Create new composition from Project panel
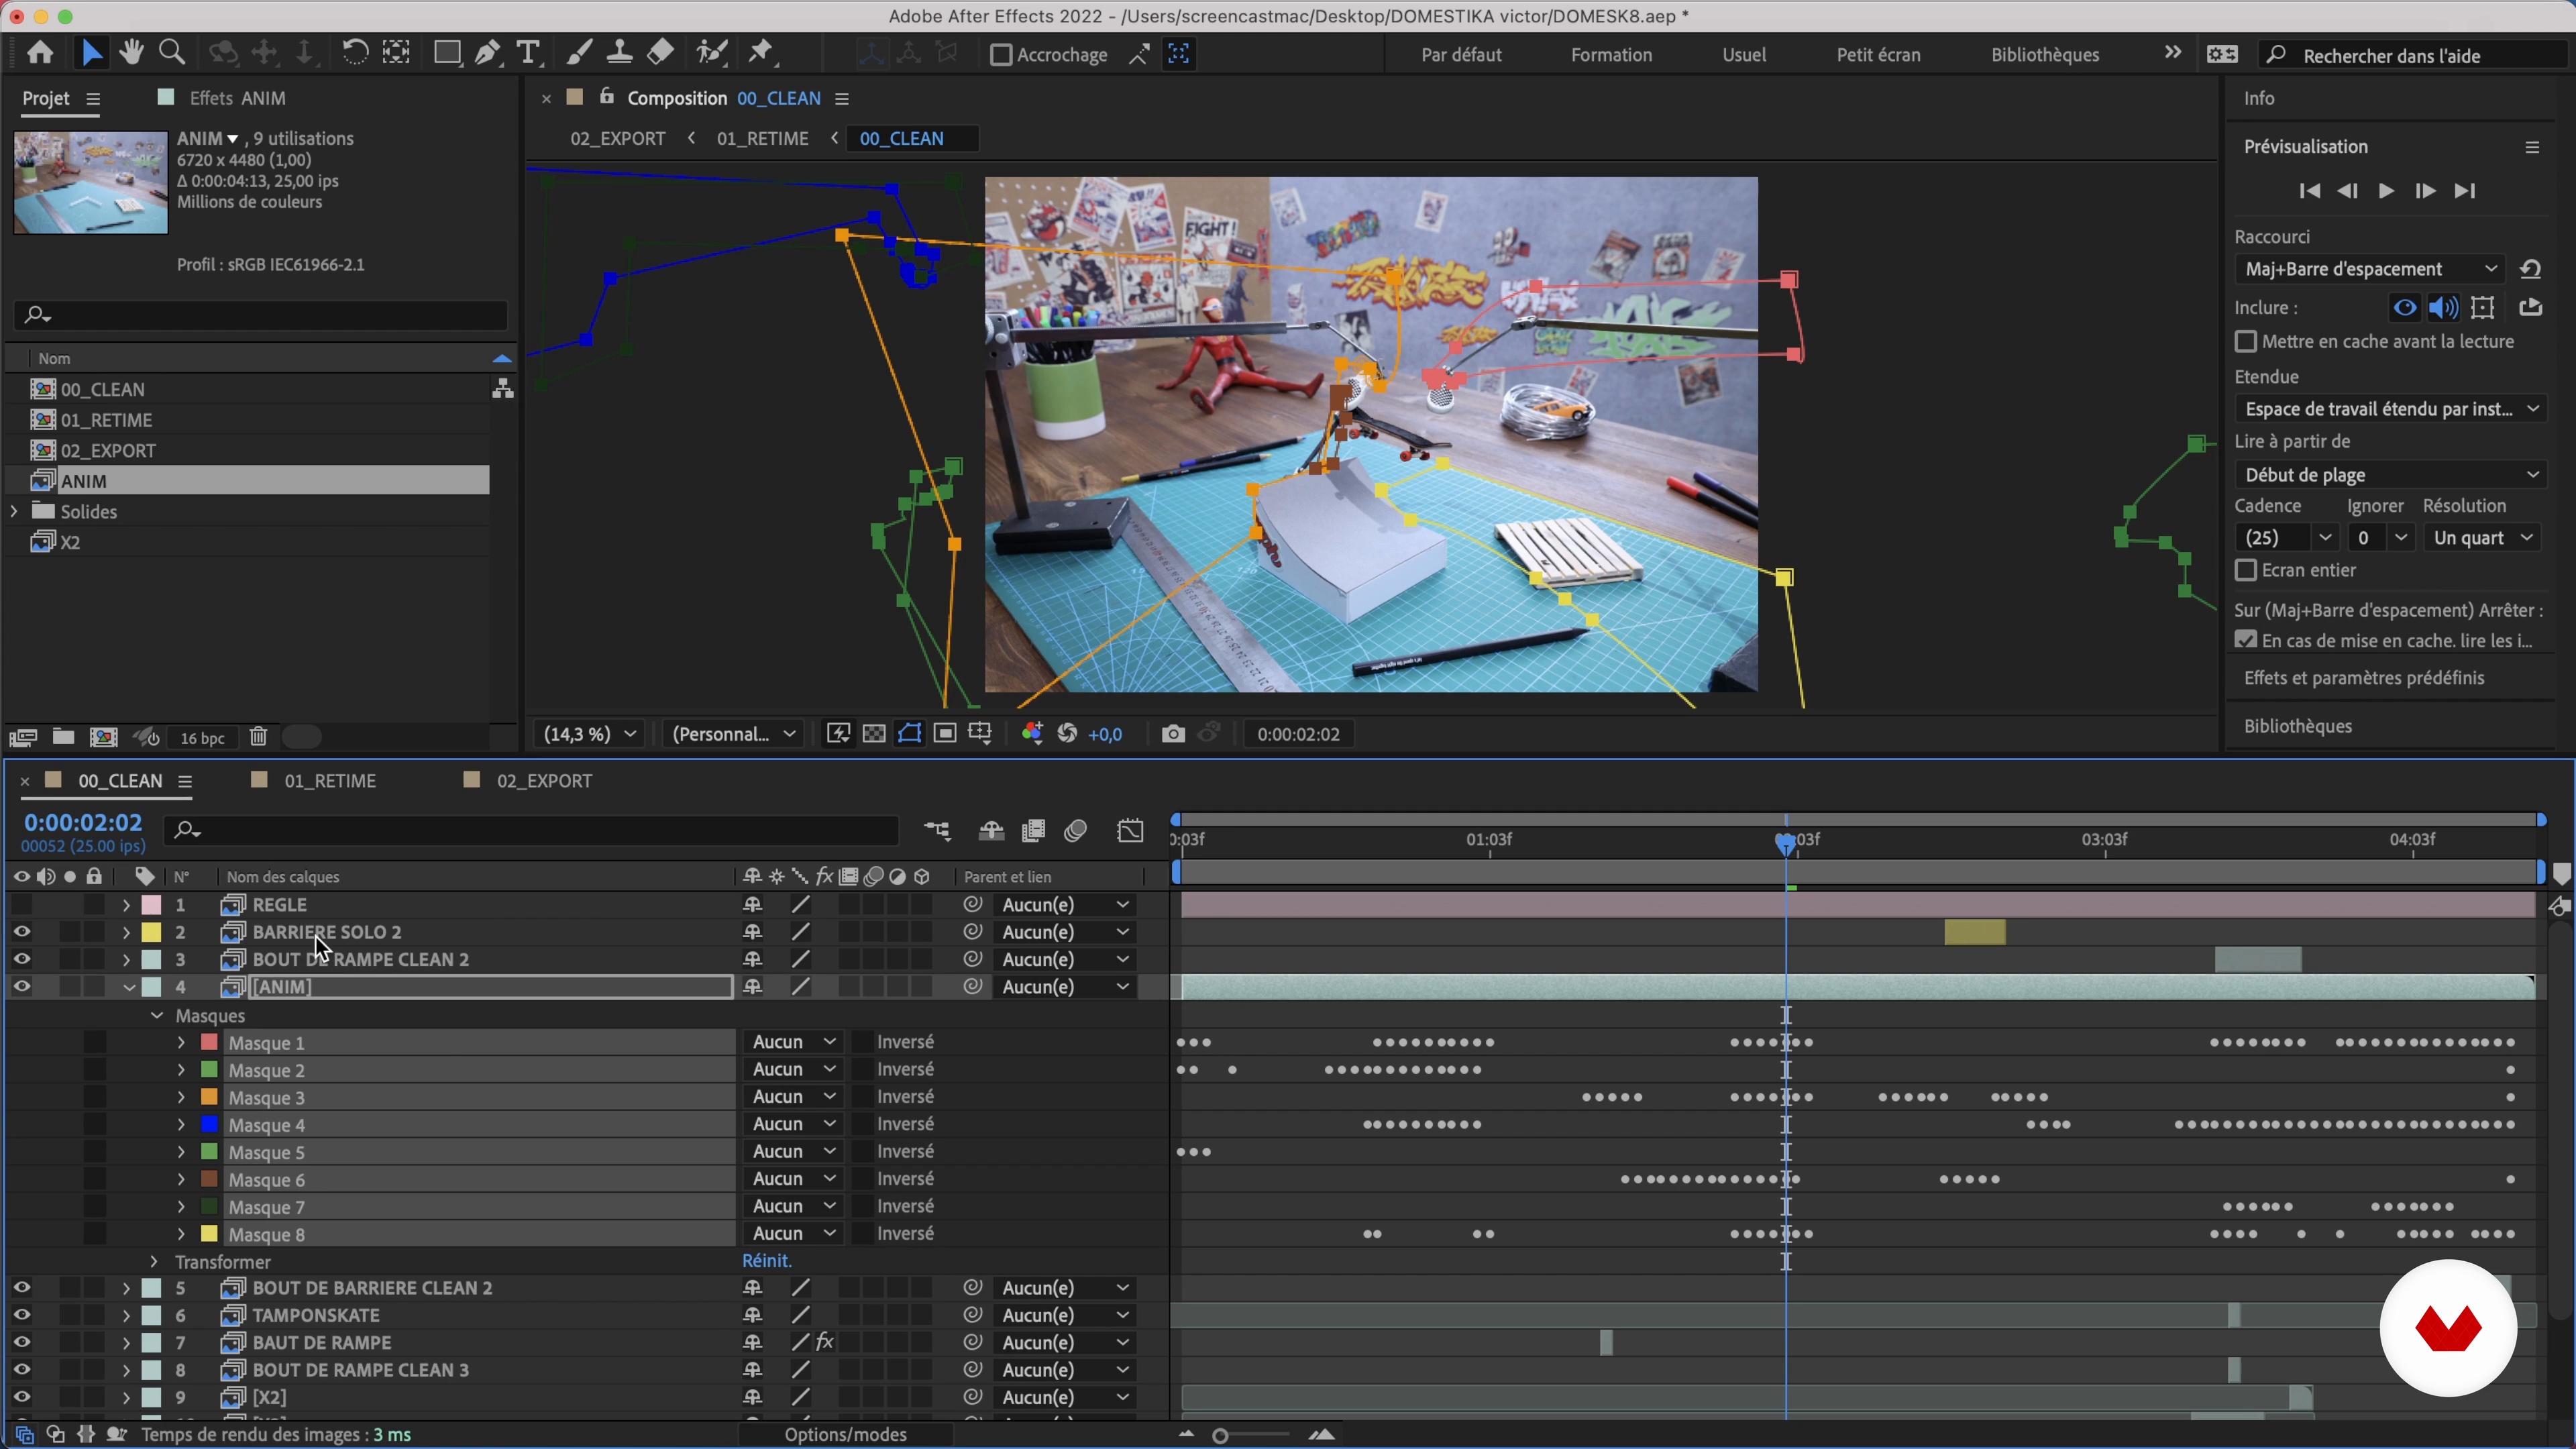The height and width of the screenshot is (1449, 2576). [104, 737]
